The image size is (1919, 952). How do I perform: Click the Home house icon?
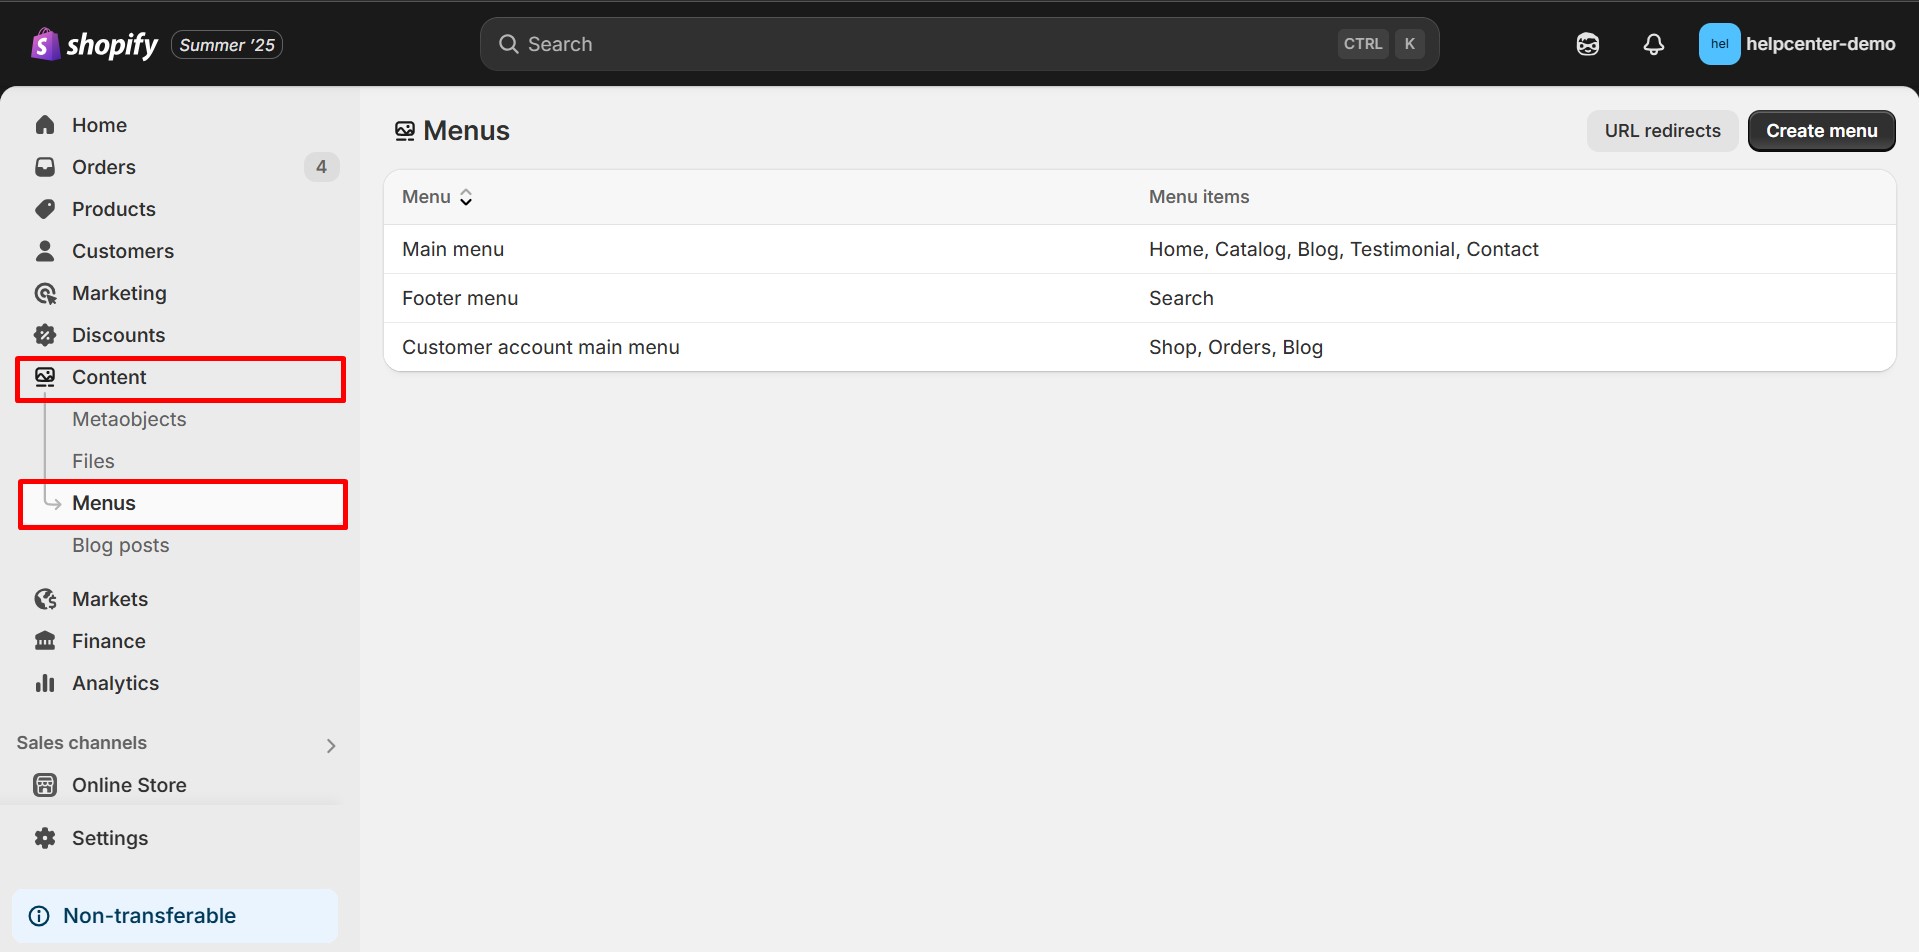coord(45,125)
